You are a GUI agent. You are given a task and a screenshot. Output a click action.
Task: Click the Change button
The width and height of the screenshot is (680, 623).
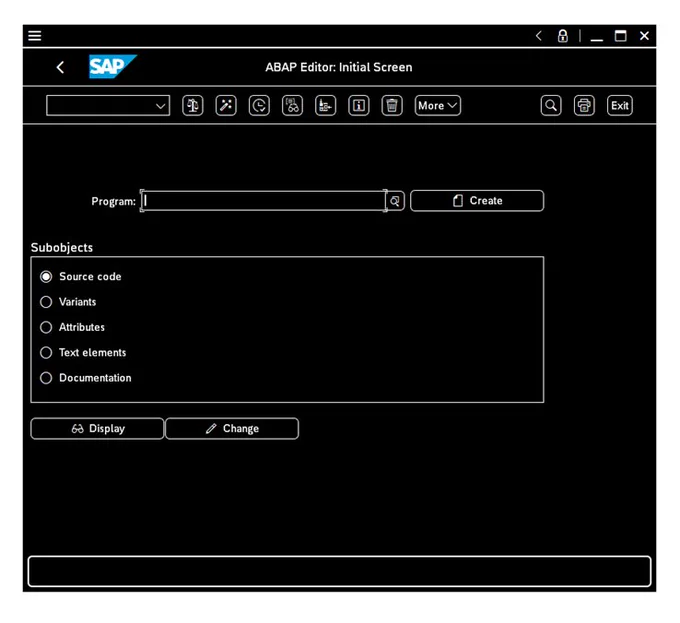coord(232,429)
